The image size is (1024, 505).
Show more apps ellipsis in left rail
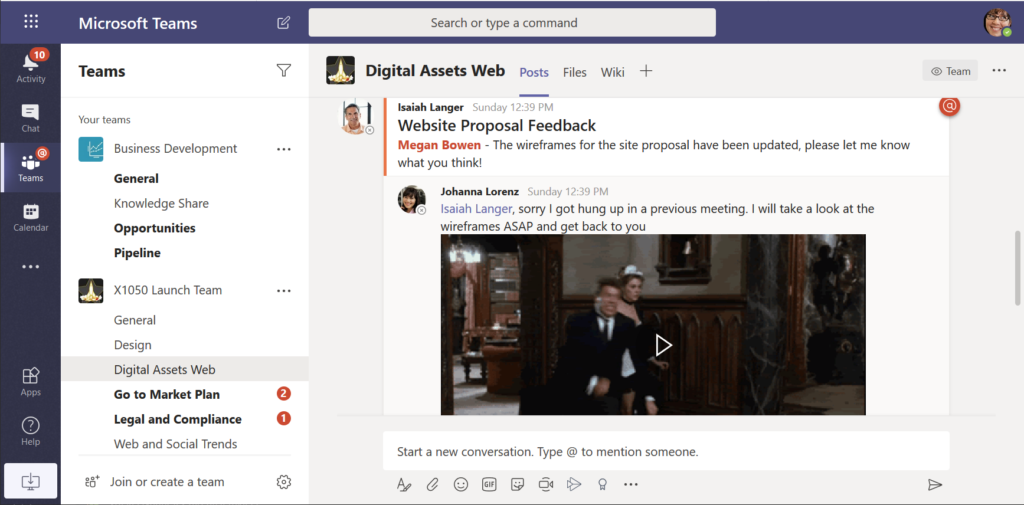(x=31, y=267)
